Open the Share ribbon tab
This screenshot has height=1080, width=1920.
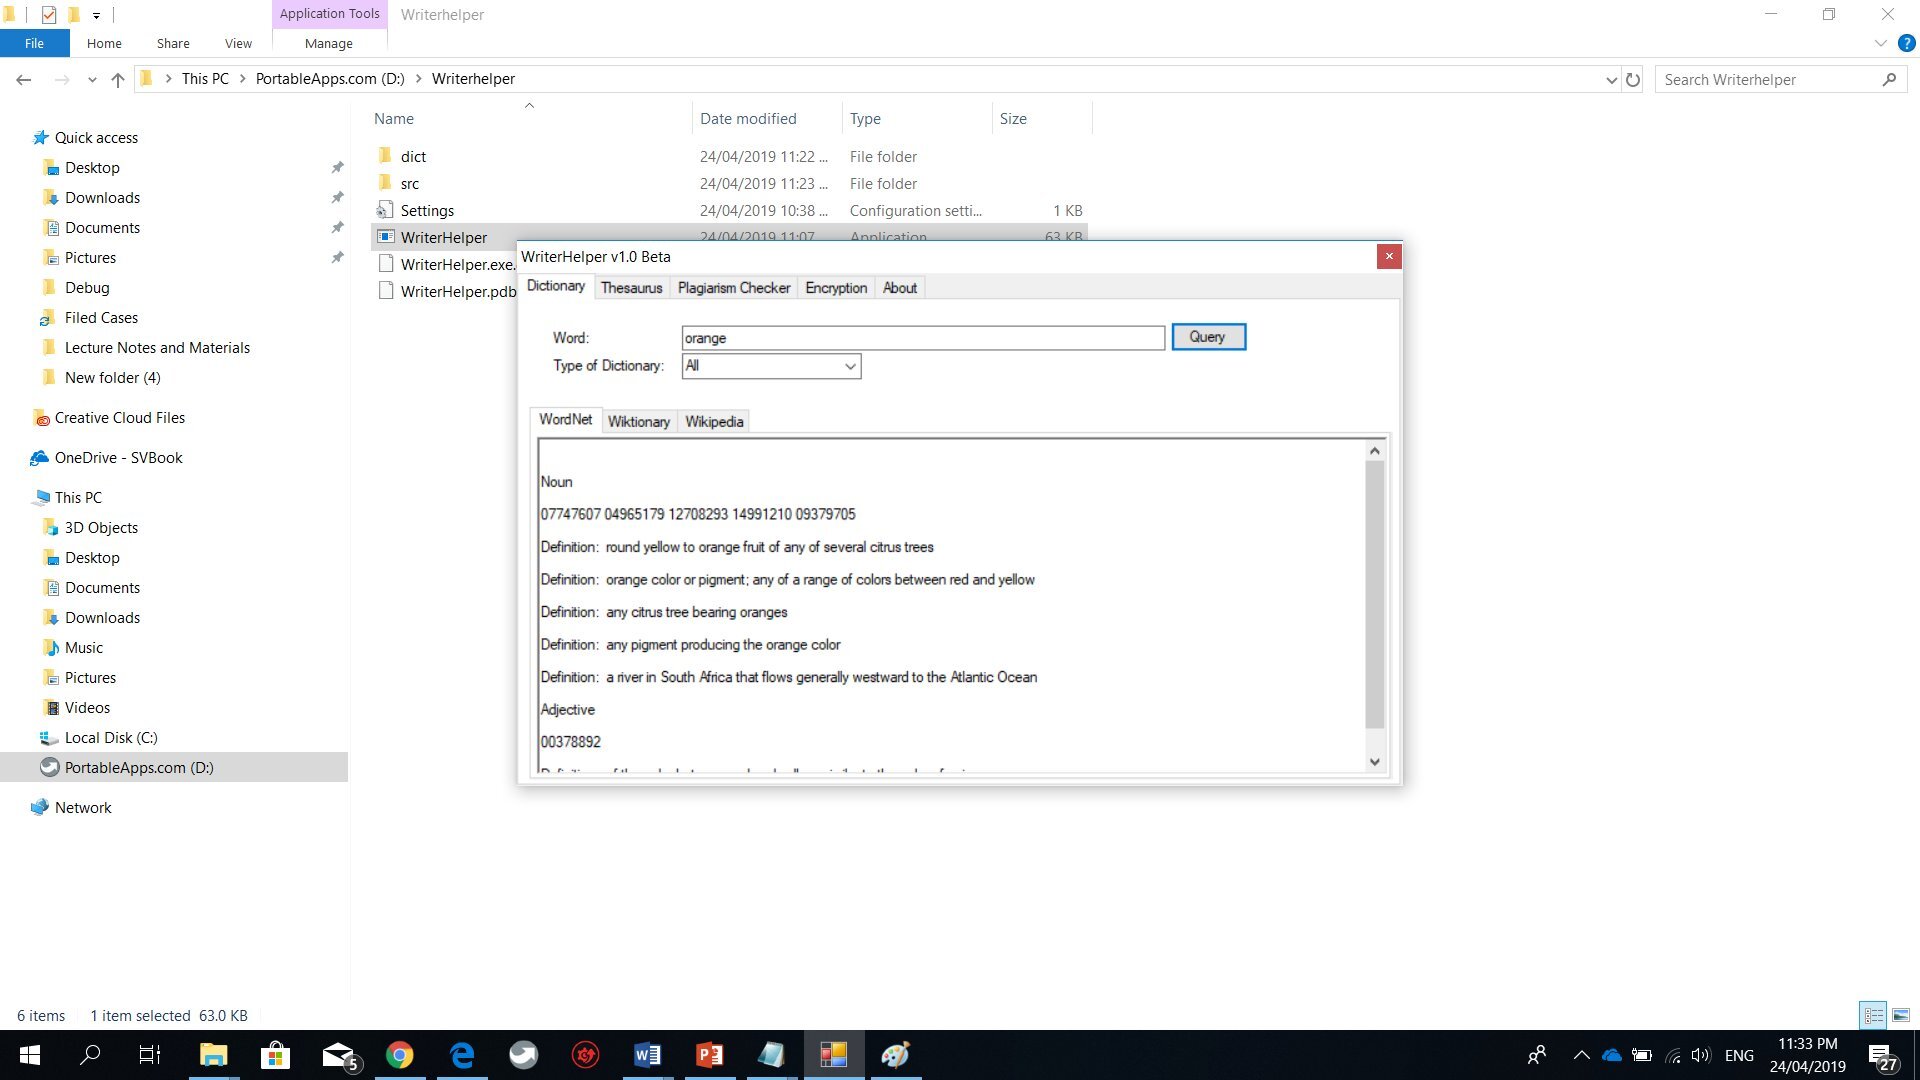[173, 43]
